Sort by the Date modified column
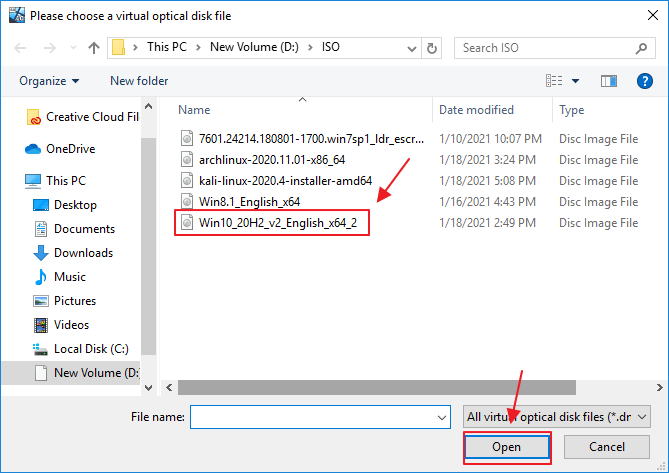The image size is (669, 473). [476, 110]
